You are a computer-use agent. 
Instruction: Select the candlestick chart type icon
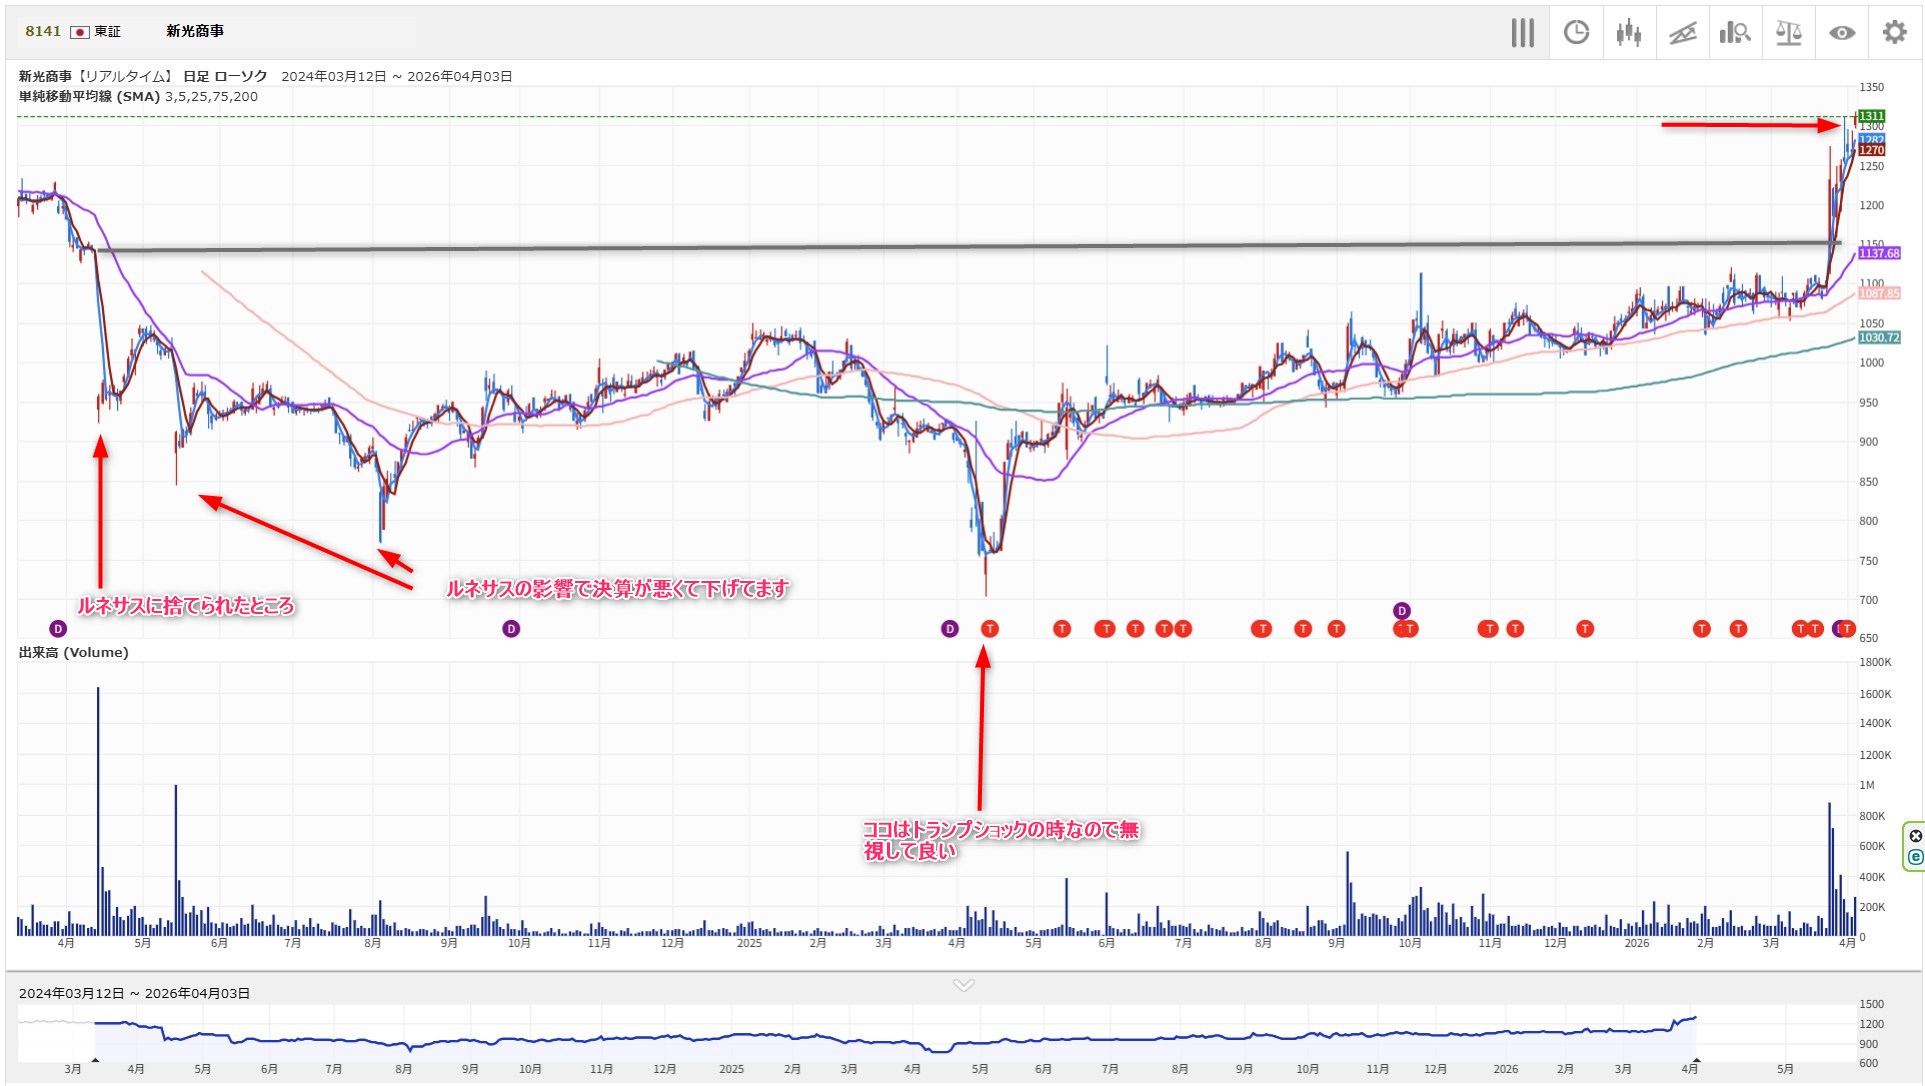[x=1629, y=33]
